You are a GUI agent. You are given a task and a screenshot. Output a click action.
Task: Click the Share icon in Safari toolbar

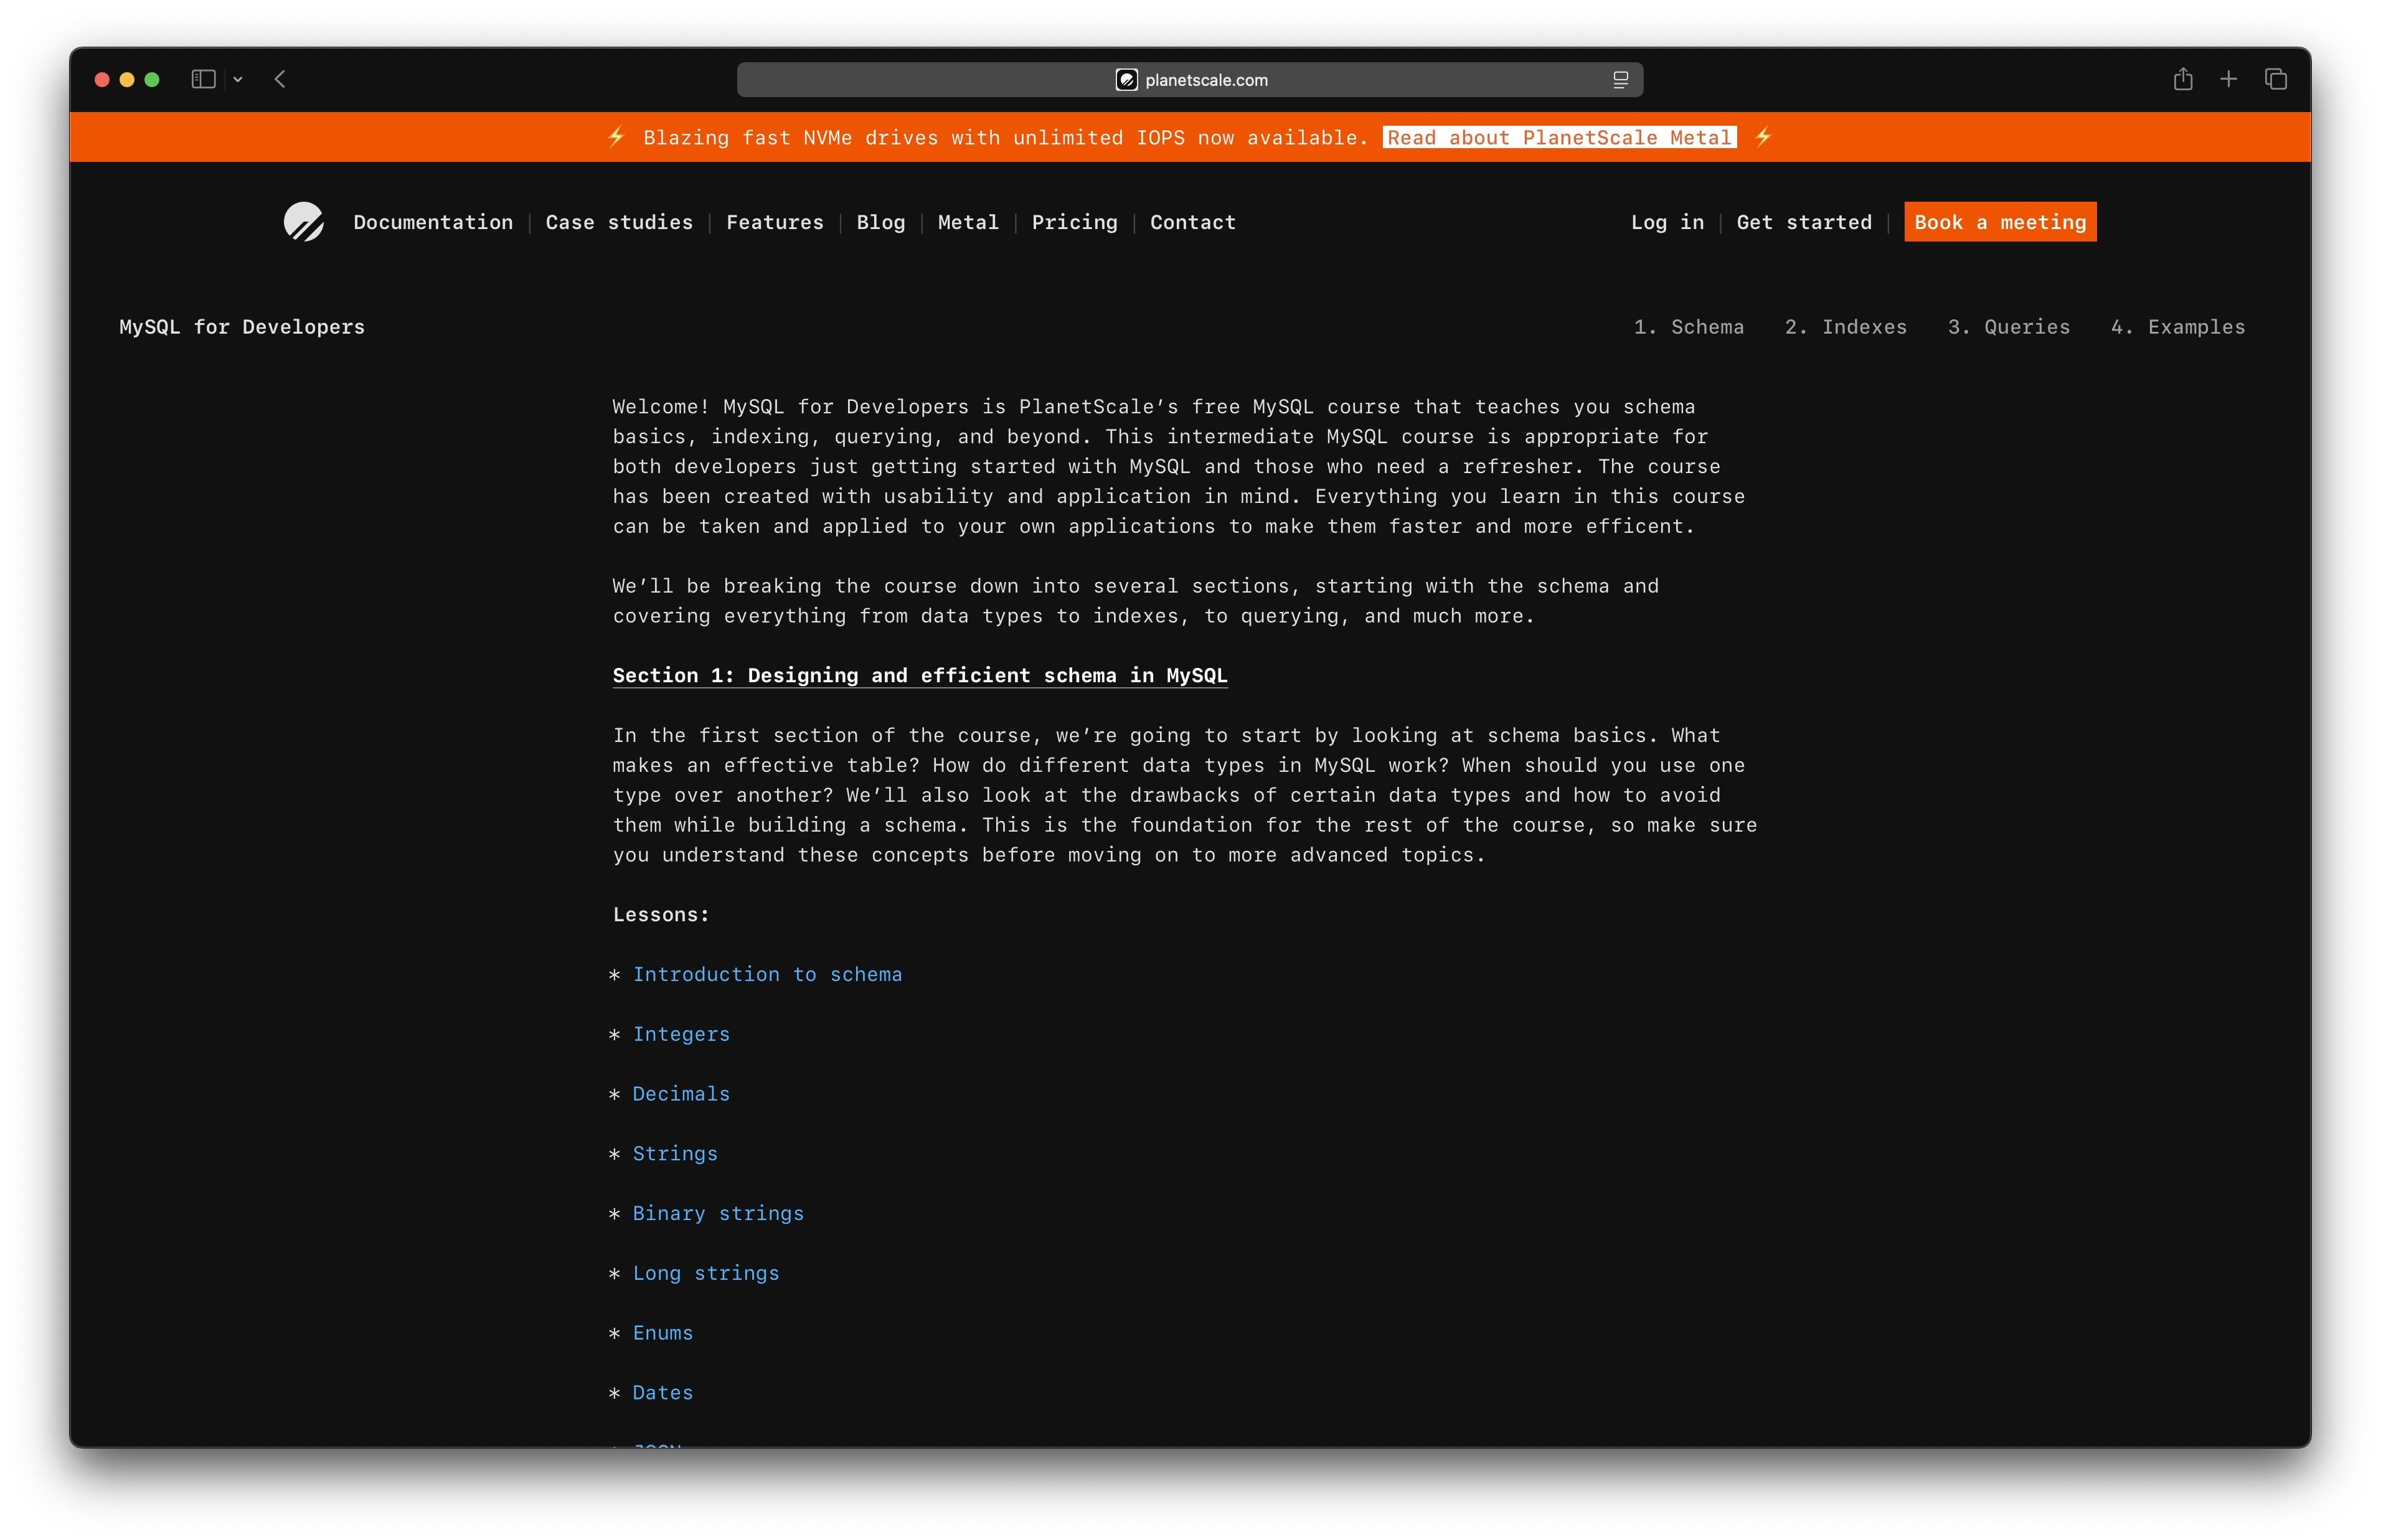point(2182,79)
